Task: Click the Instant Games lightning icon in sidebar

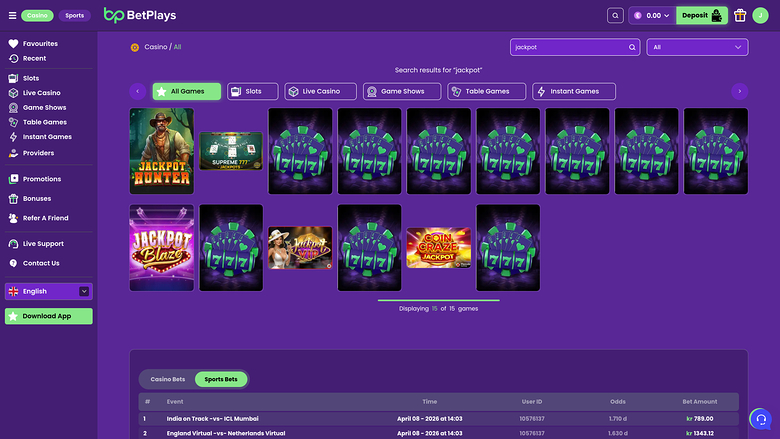Action: click(13, 137)
